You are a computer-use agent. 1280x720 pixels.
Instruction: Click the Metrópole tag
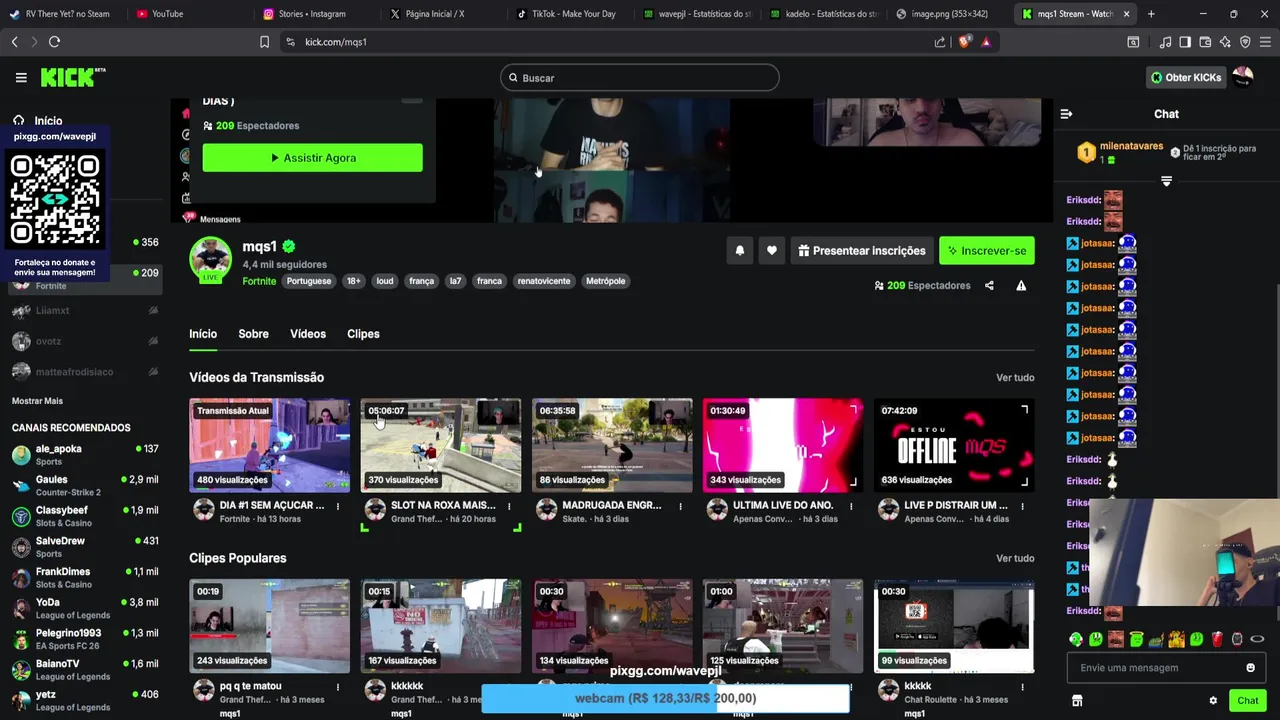pos(606,281)
